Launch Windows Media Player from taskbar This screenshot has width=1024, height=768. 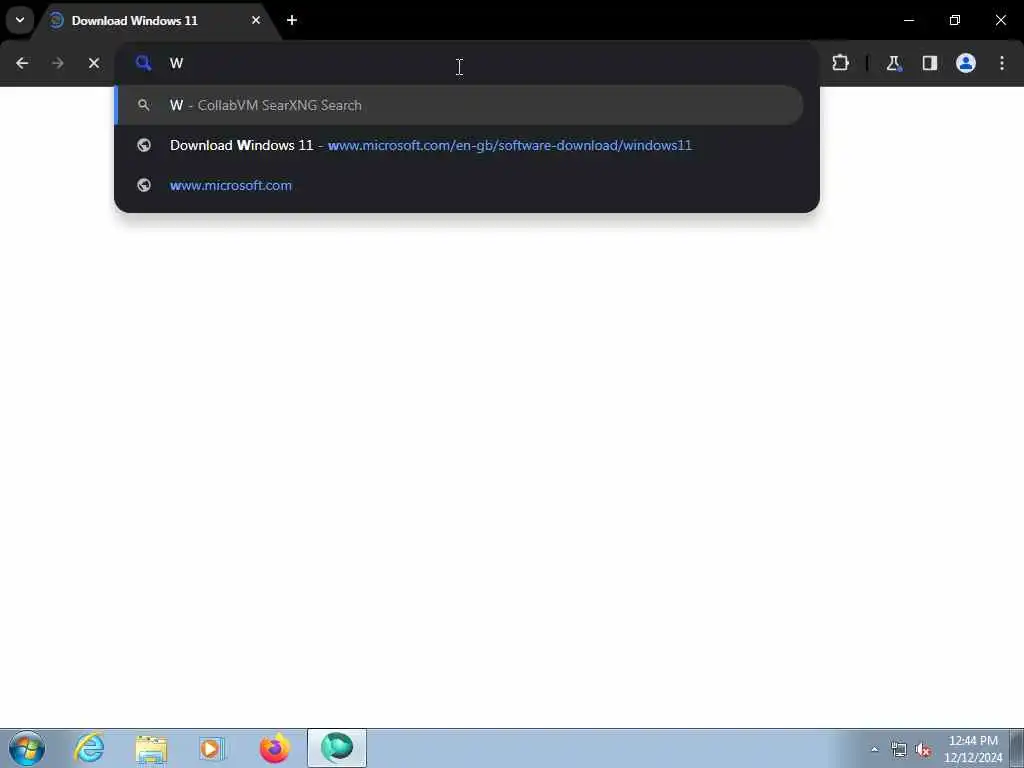point(212,748)
